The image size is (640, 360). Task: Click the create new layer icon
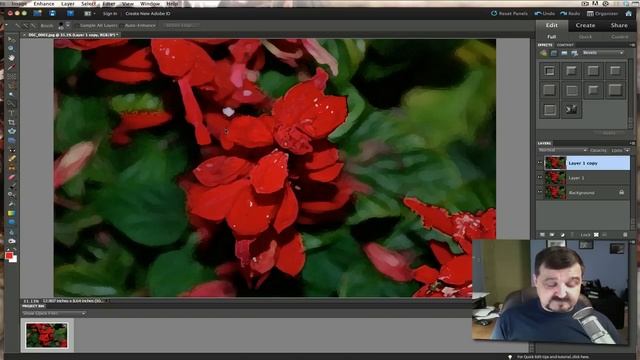(542, 235)
